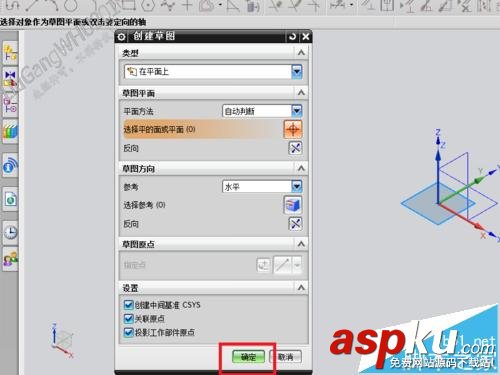Toggle 创建中间基准 CSYS checkbox

pyautogui.click(x=128, y=305)
